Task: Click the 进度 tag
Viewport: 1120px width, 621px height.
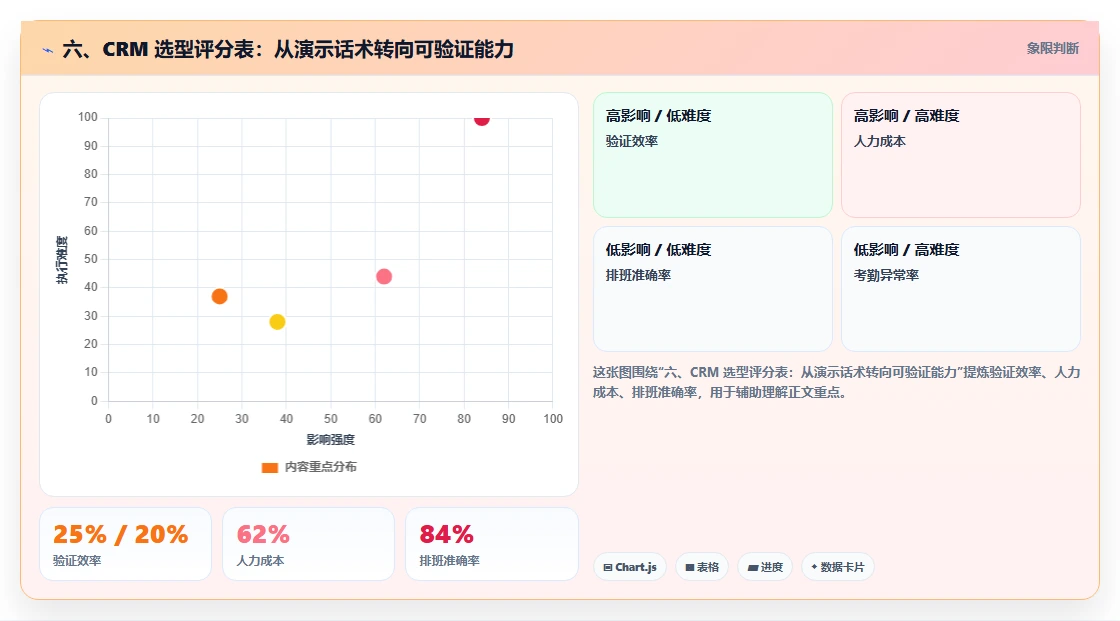Action: [764, 567]
